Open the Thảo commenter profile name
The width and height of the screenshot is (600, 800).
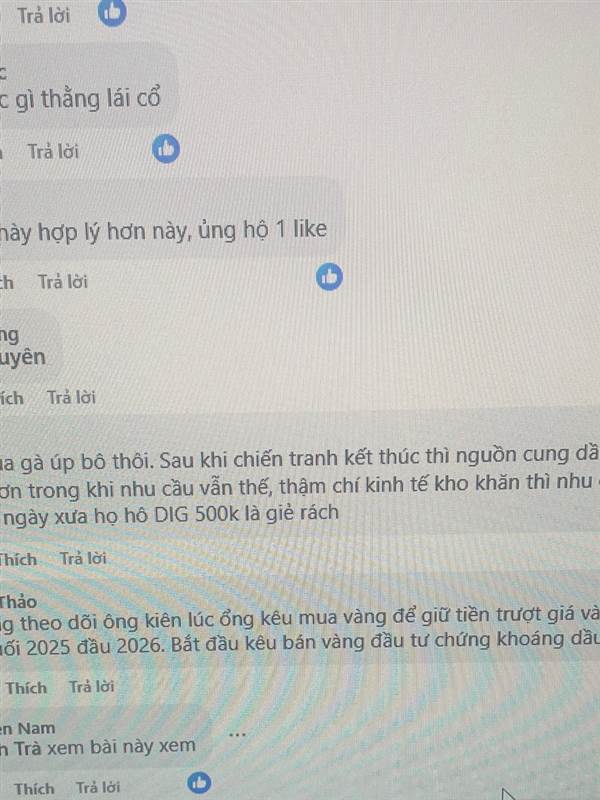pos(18,602)
